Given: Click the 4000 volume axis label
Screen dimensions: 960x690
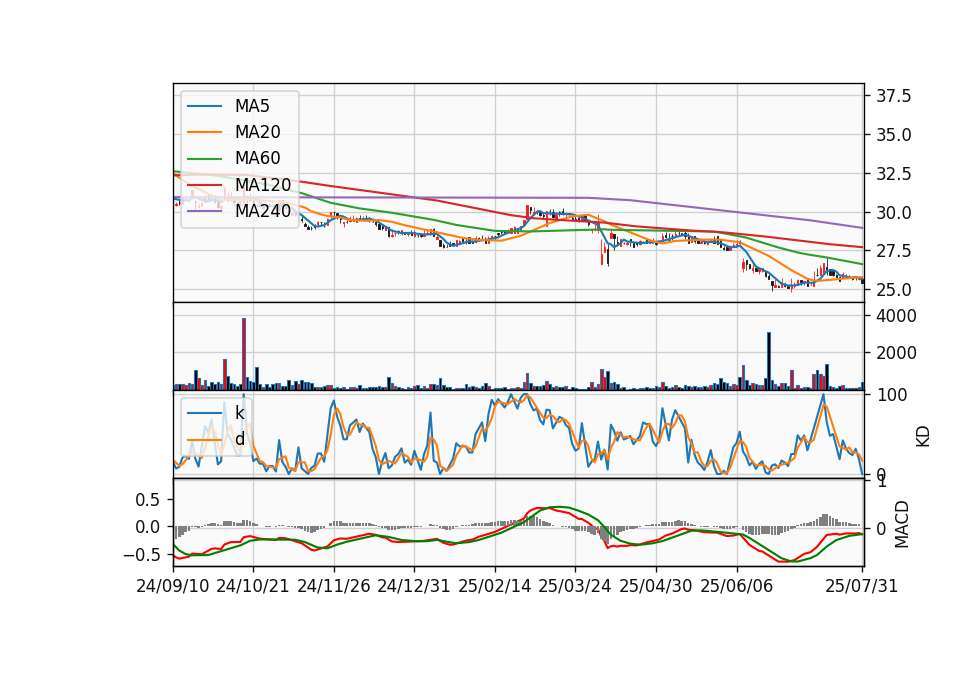Looking at the screenshot, I should 896,316.
